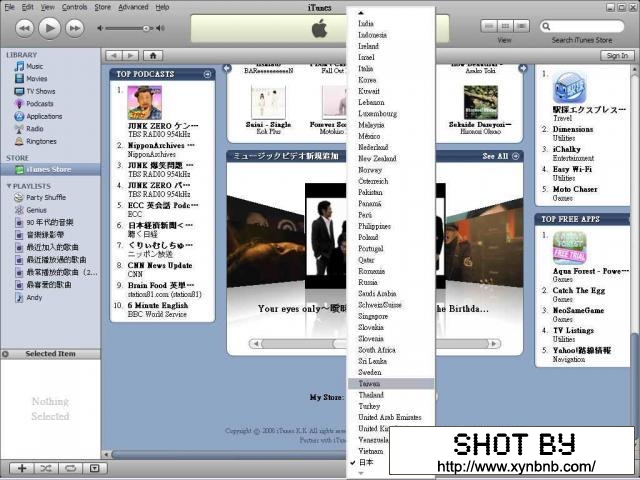
Task: Click the Home icon in the store navigation bar
Action: pos(153,56)
